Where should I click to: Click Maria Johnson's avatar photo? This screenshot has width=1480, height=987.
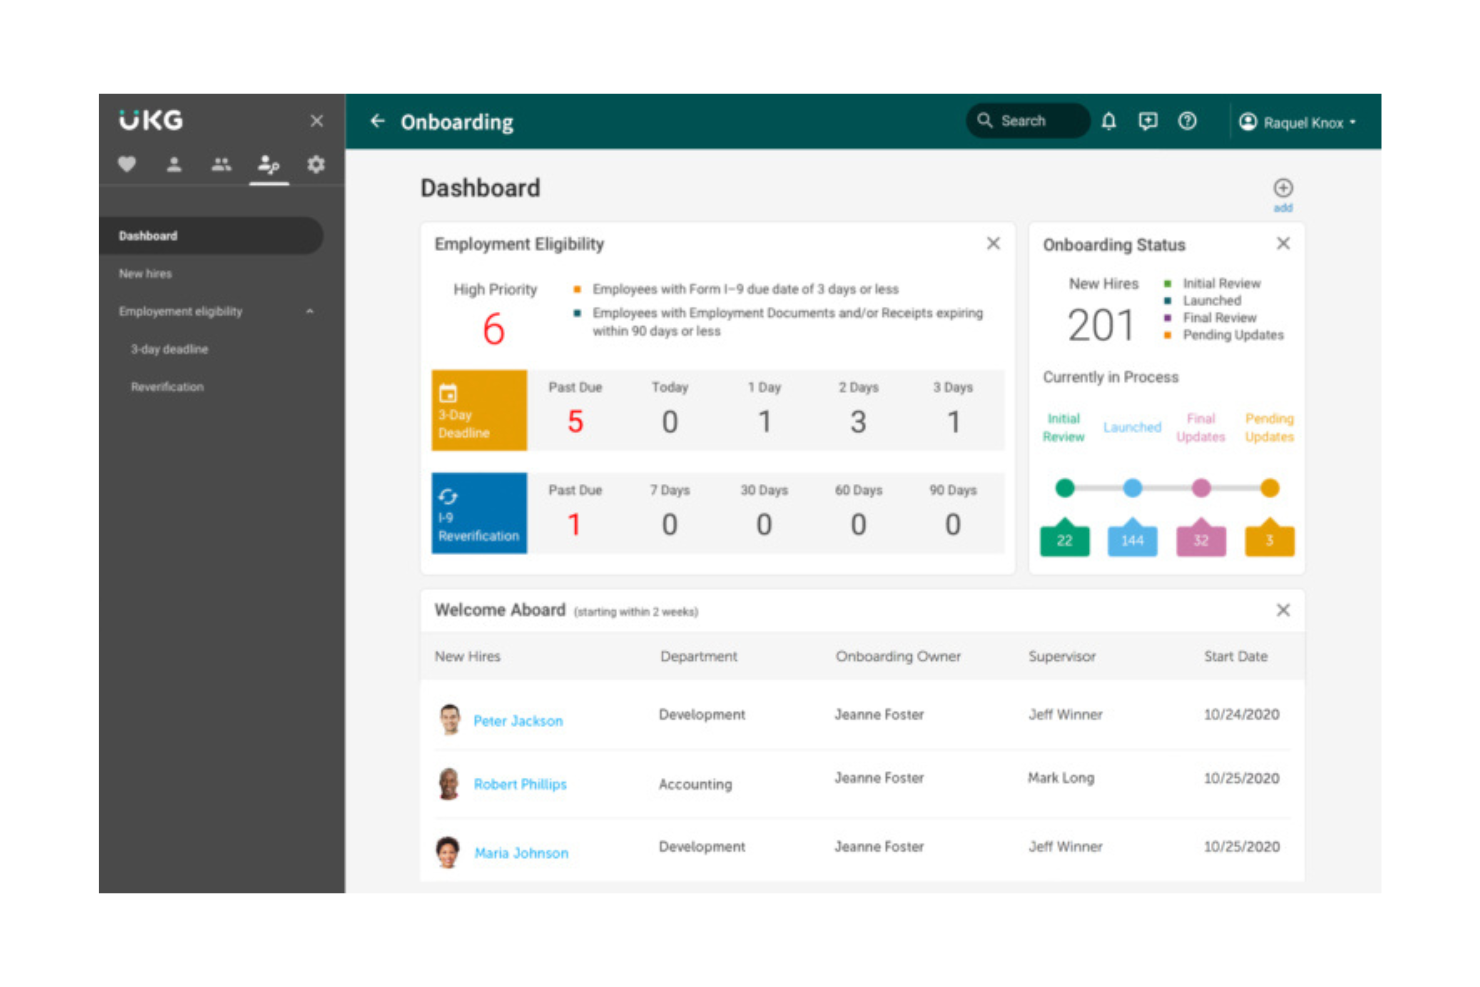(x=448, y=852)
